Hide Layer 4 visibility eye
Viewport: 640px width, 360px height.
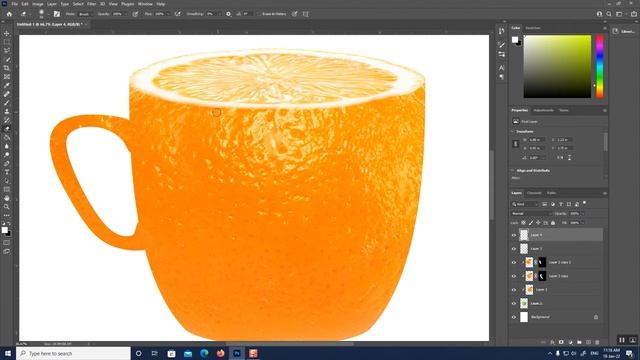(514, 235)
